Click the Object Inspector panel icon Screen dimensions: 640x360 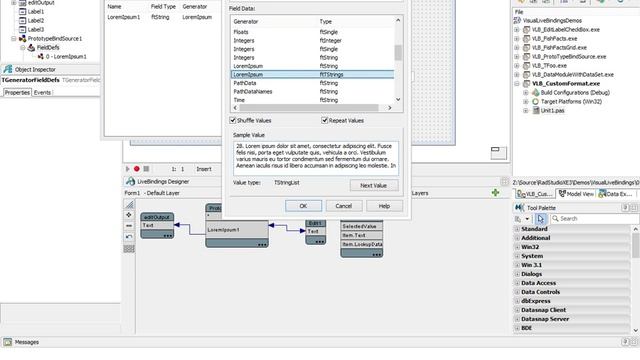7,69
